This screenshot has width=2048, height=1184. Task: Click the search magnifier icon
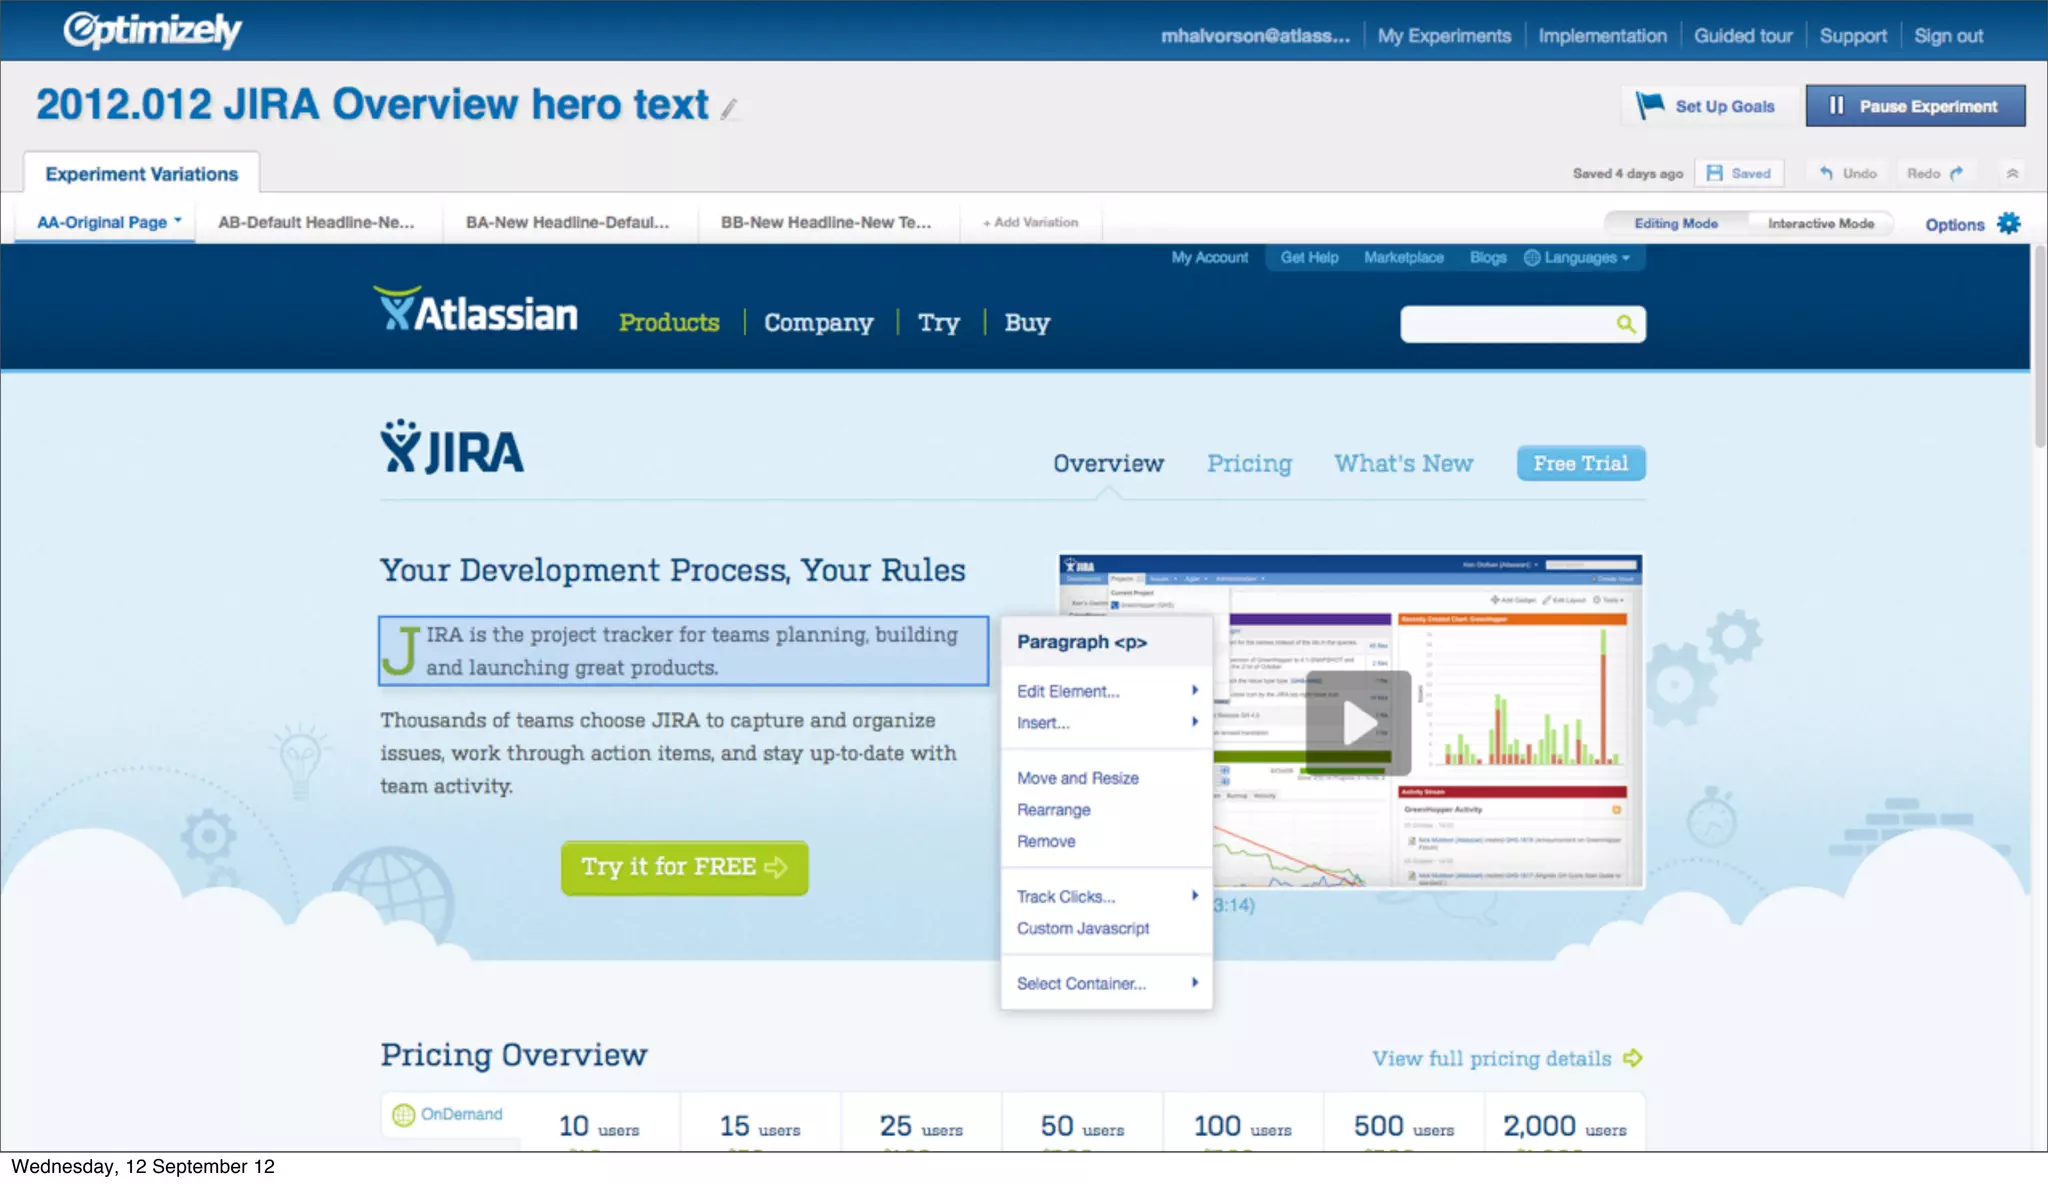tap(1626, 324)
